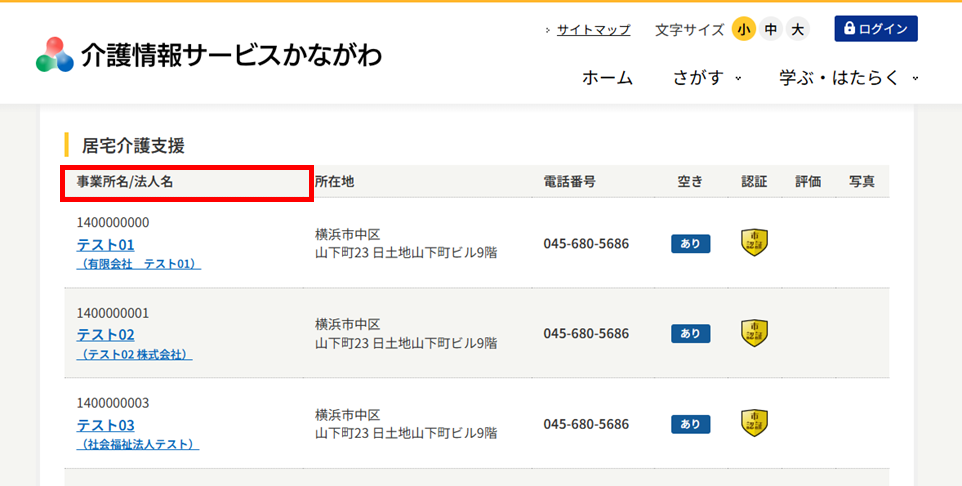Click office number 1400000001
Viewport: 962px width, 486px height.
[x=113, y=313]
